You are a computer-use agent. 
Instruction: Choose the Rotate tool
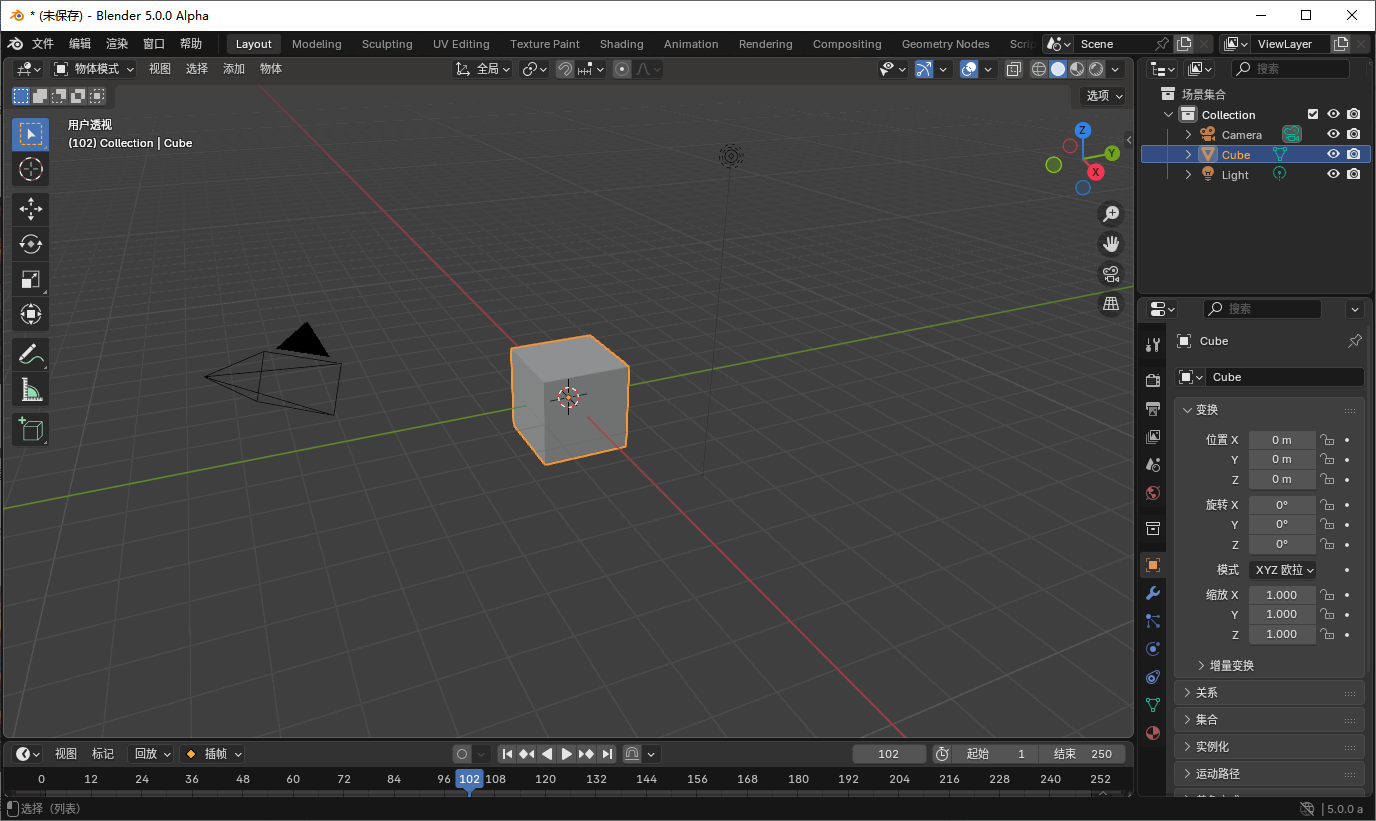pyautogui.click(x=30, y=244)
